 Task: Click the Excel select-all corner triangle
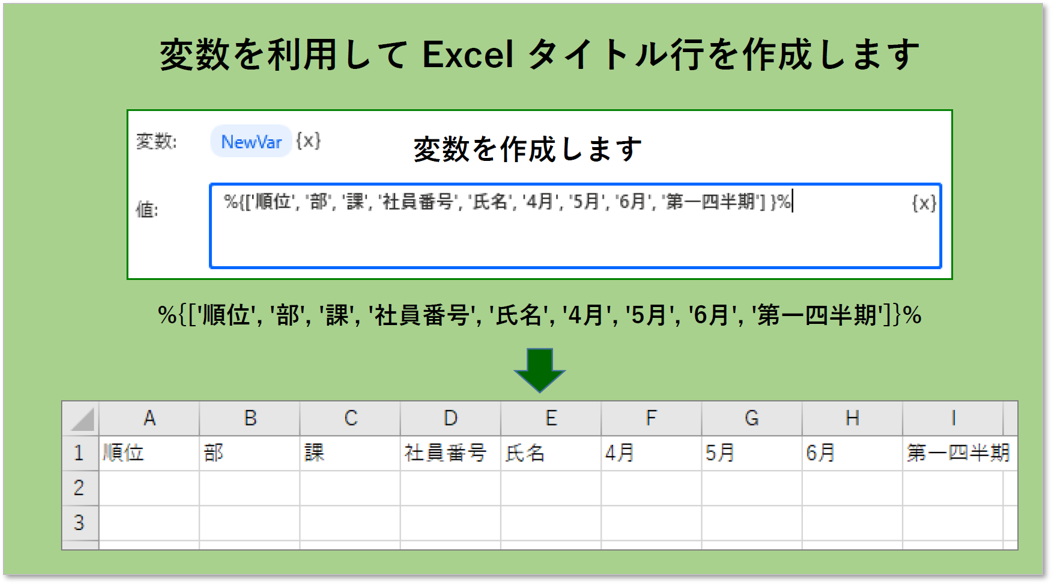click(x=81, y=419)
